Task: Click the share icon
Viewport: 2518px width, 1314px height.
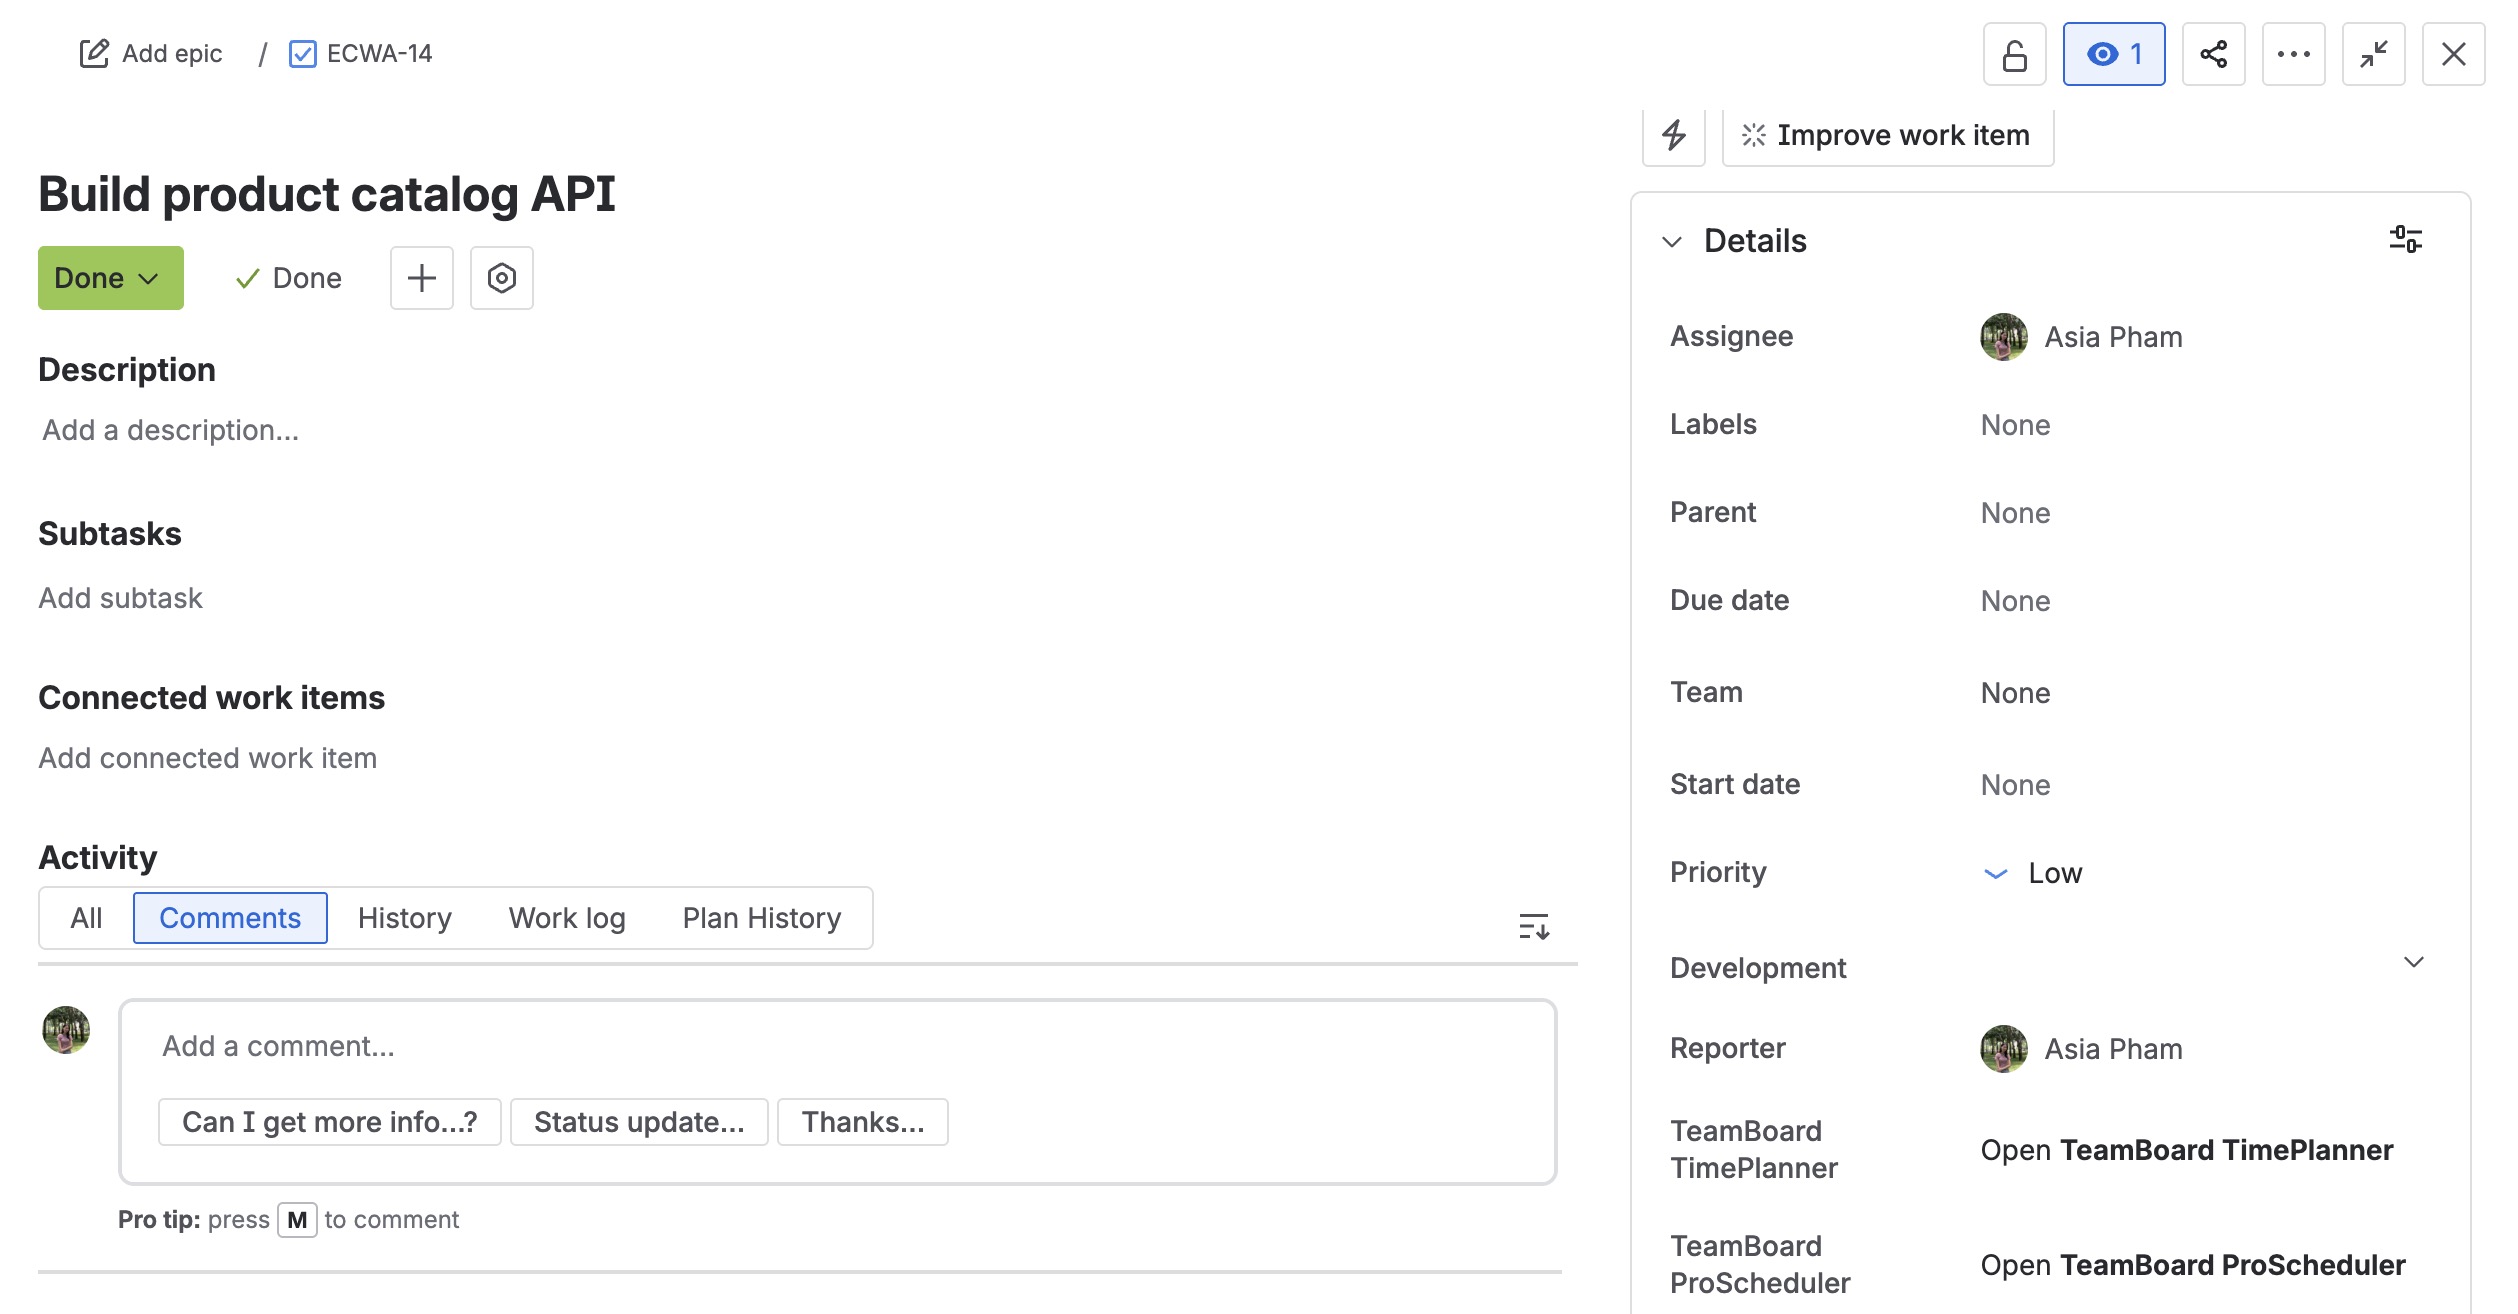Action: tap(2213, 54)
